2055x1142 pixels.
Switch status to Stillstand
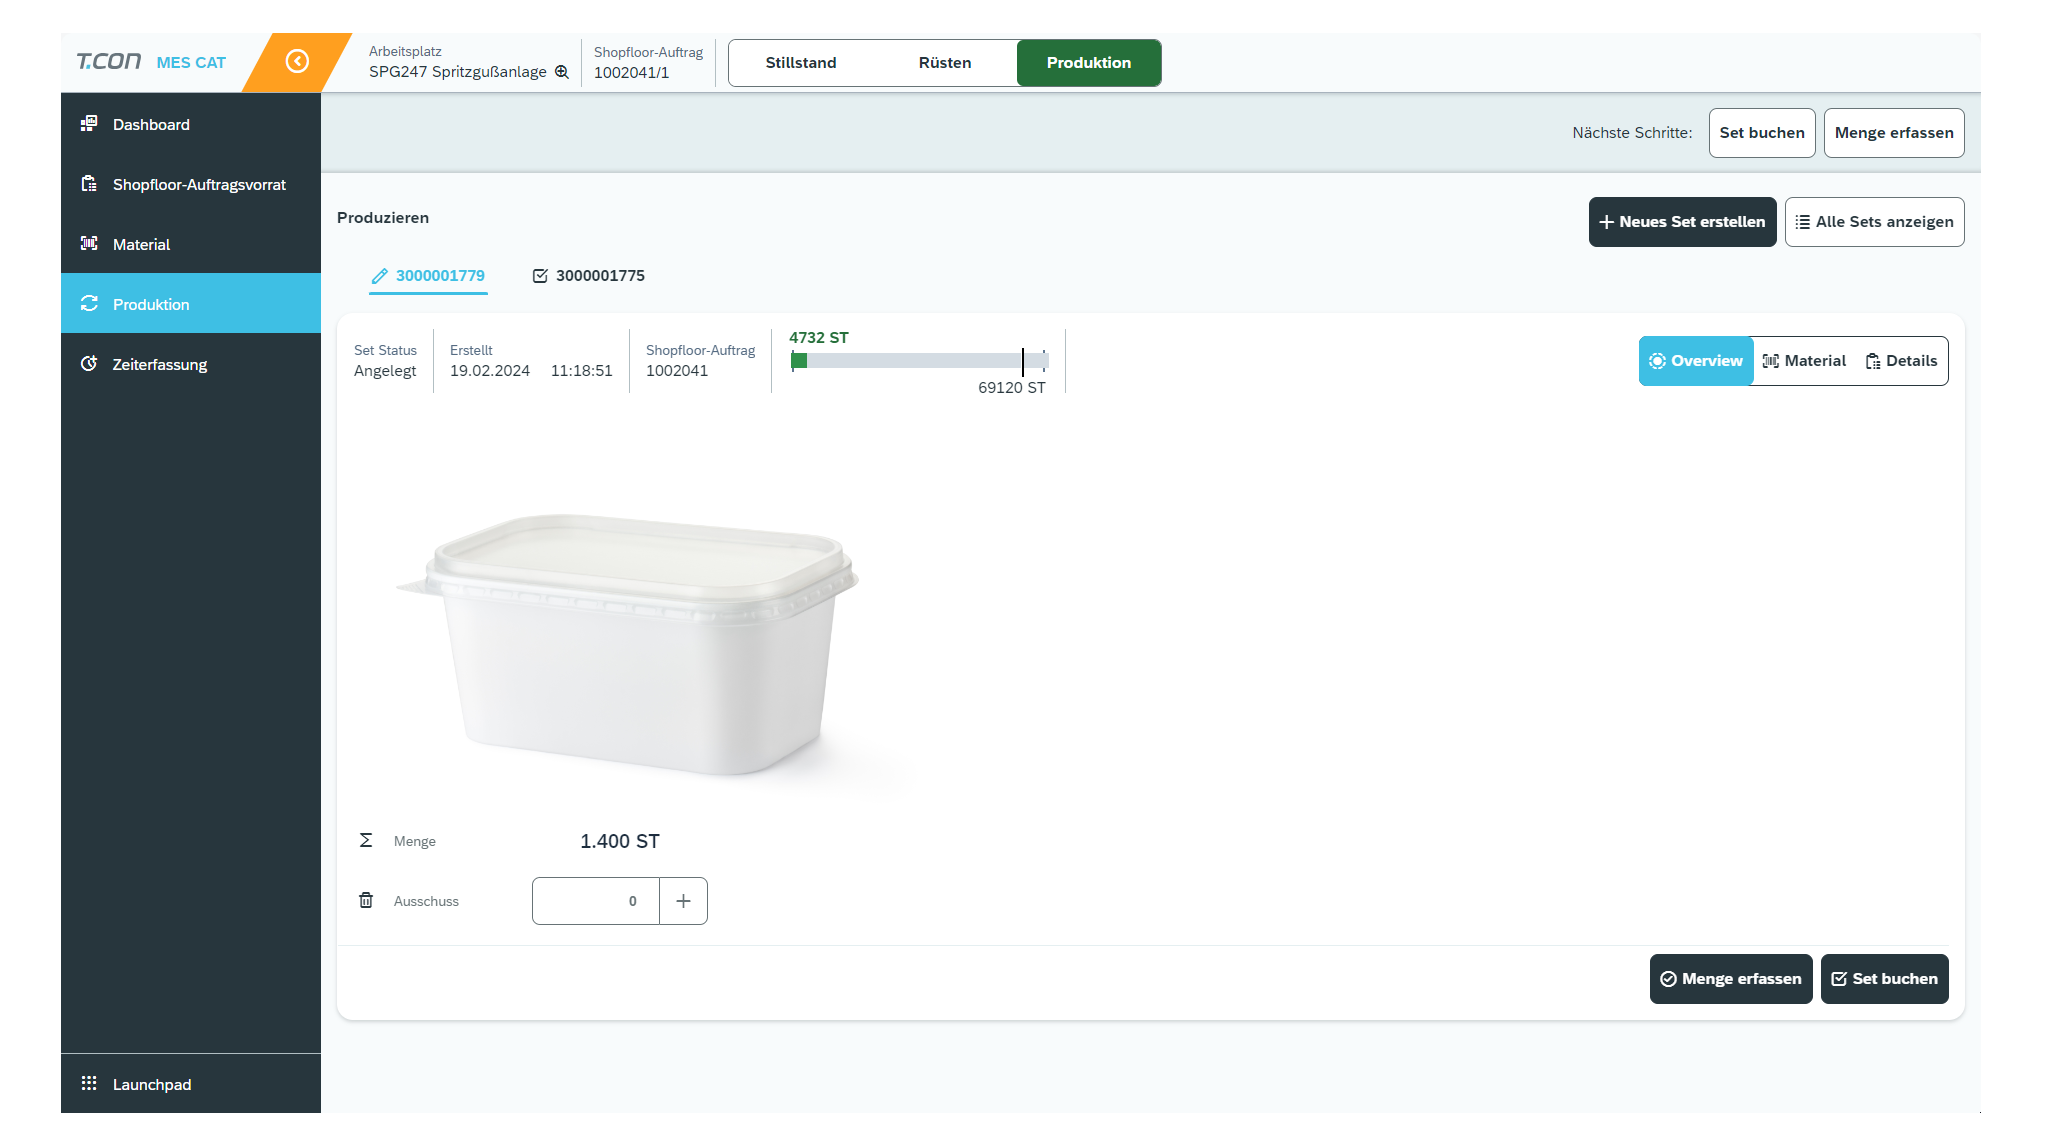801,63
